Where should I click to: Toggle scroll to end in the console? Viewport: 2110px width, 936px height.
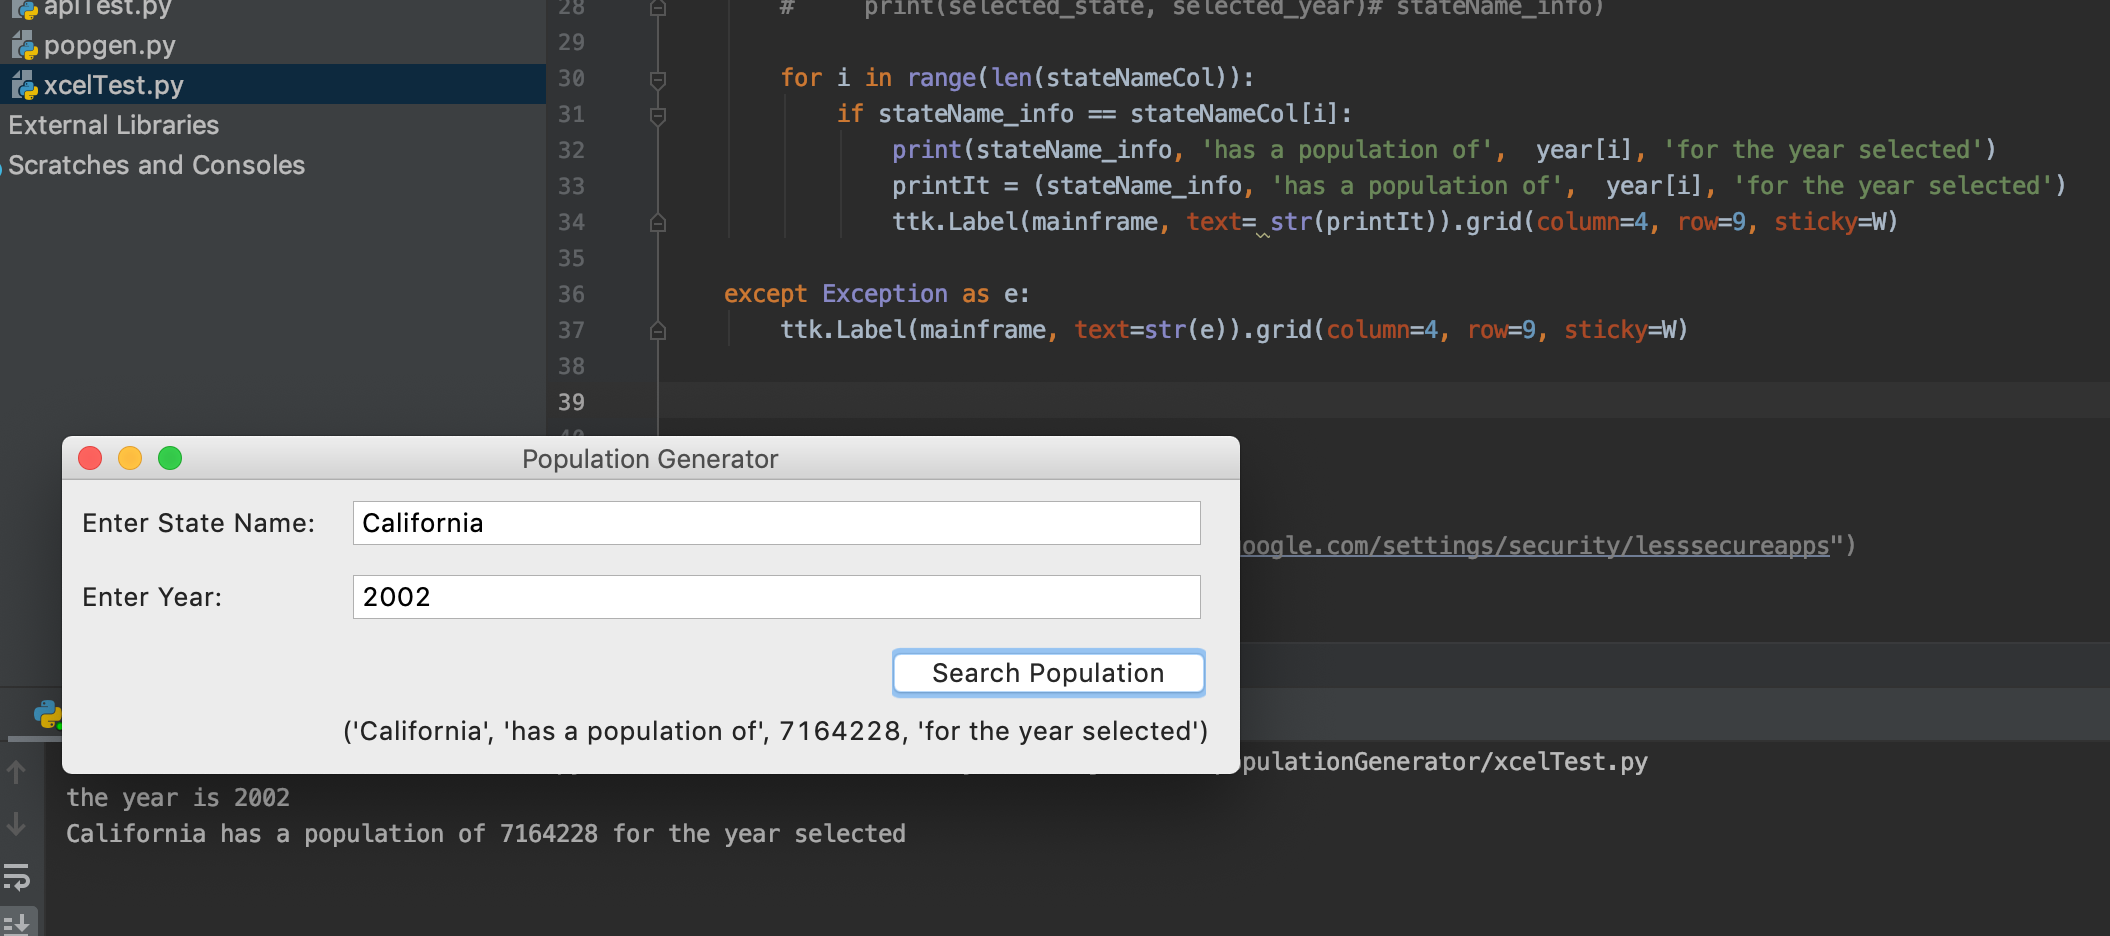[x=16, y=921]
